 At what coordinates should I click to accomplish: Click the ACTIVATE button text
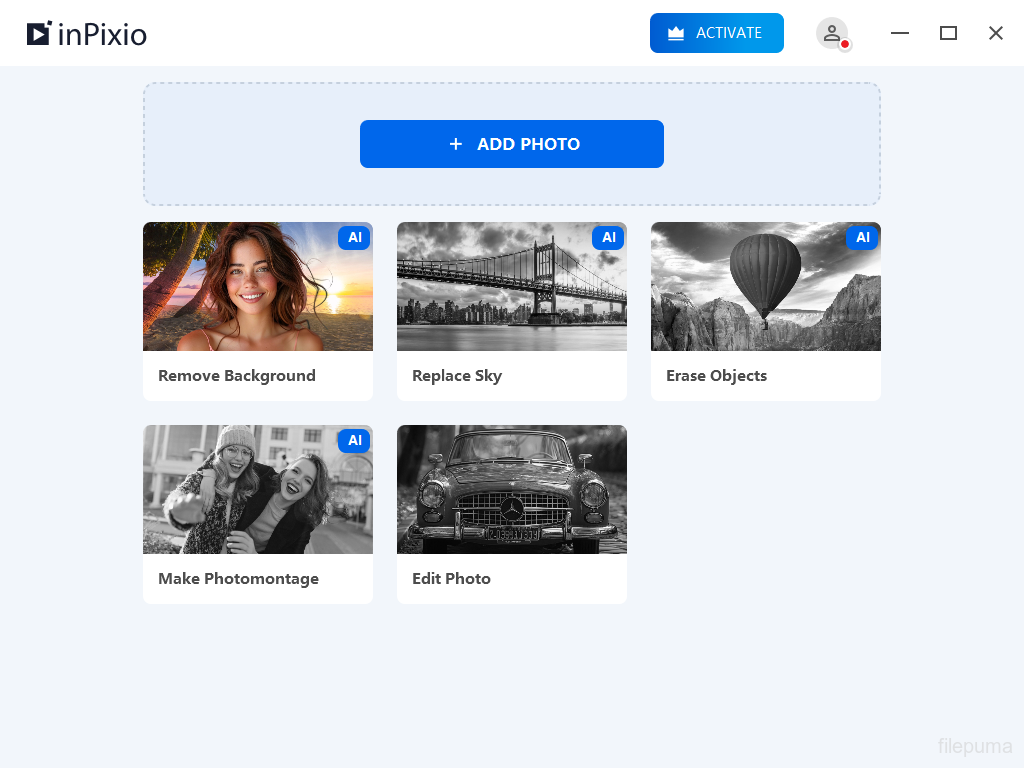point(729,33)
